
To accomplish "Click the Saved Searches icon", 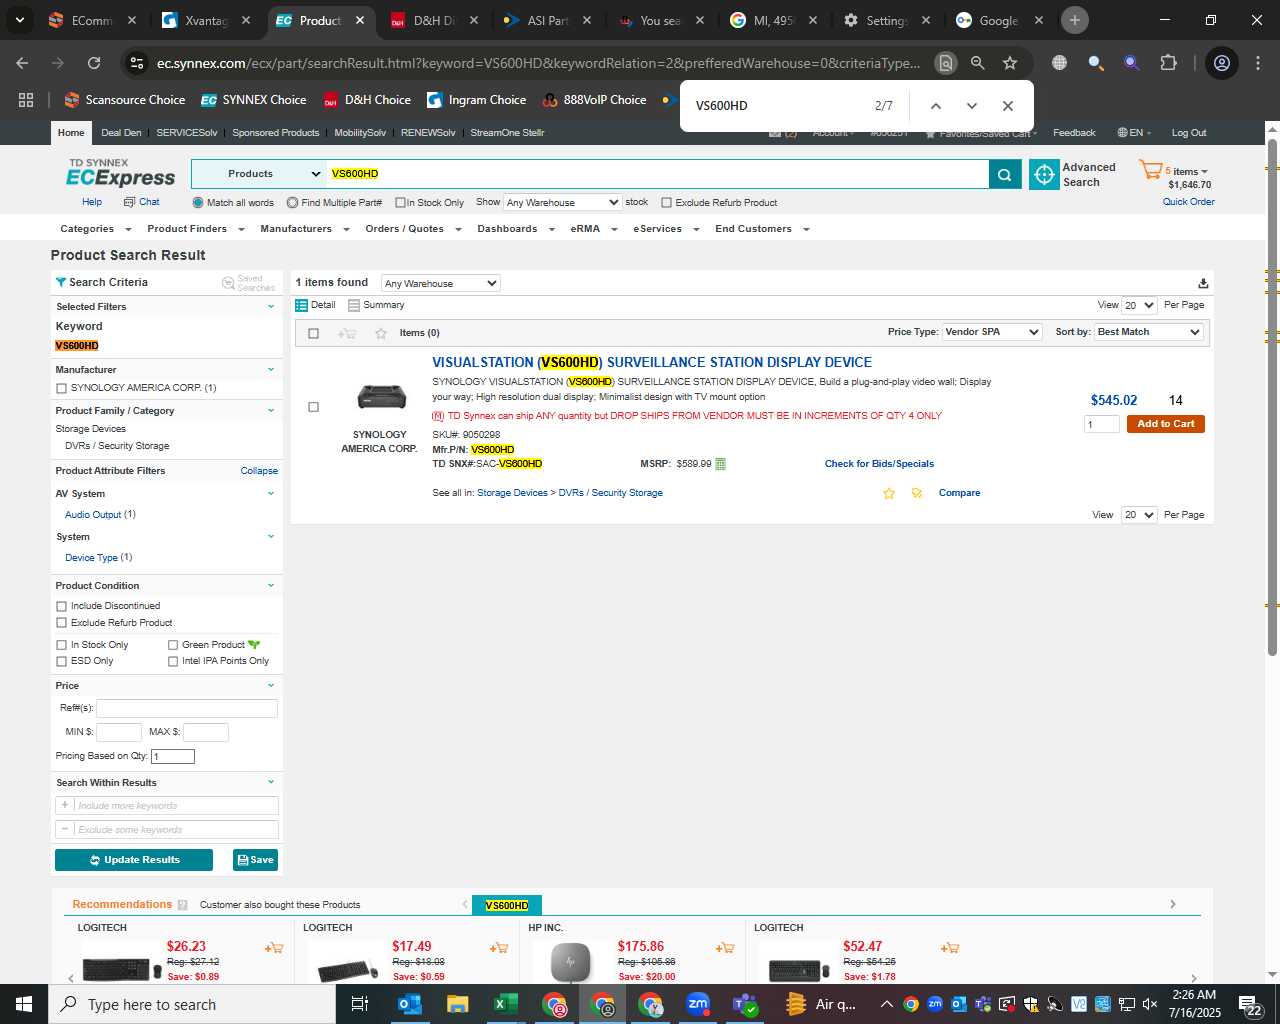I will tap(228, 283).
